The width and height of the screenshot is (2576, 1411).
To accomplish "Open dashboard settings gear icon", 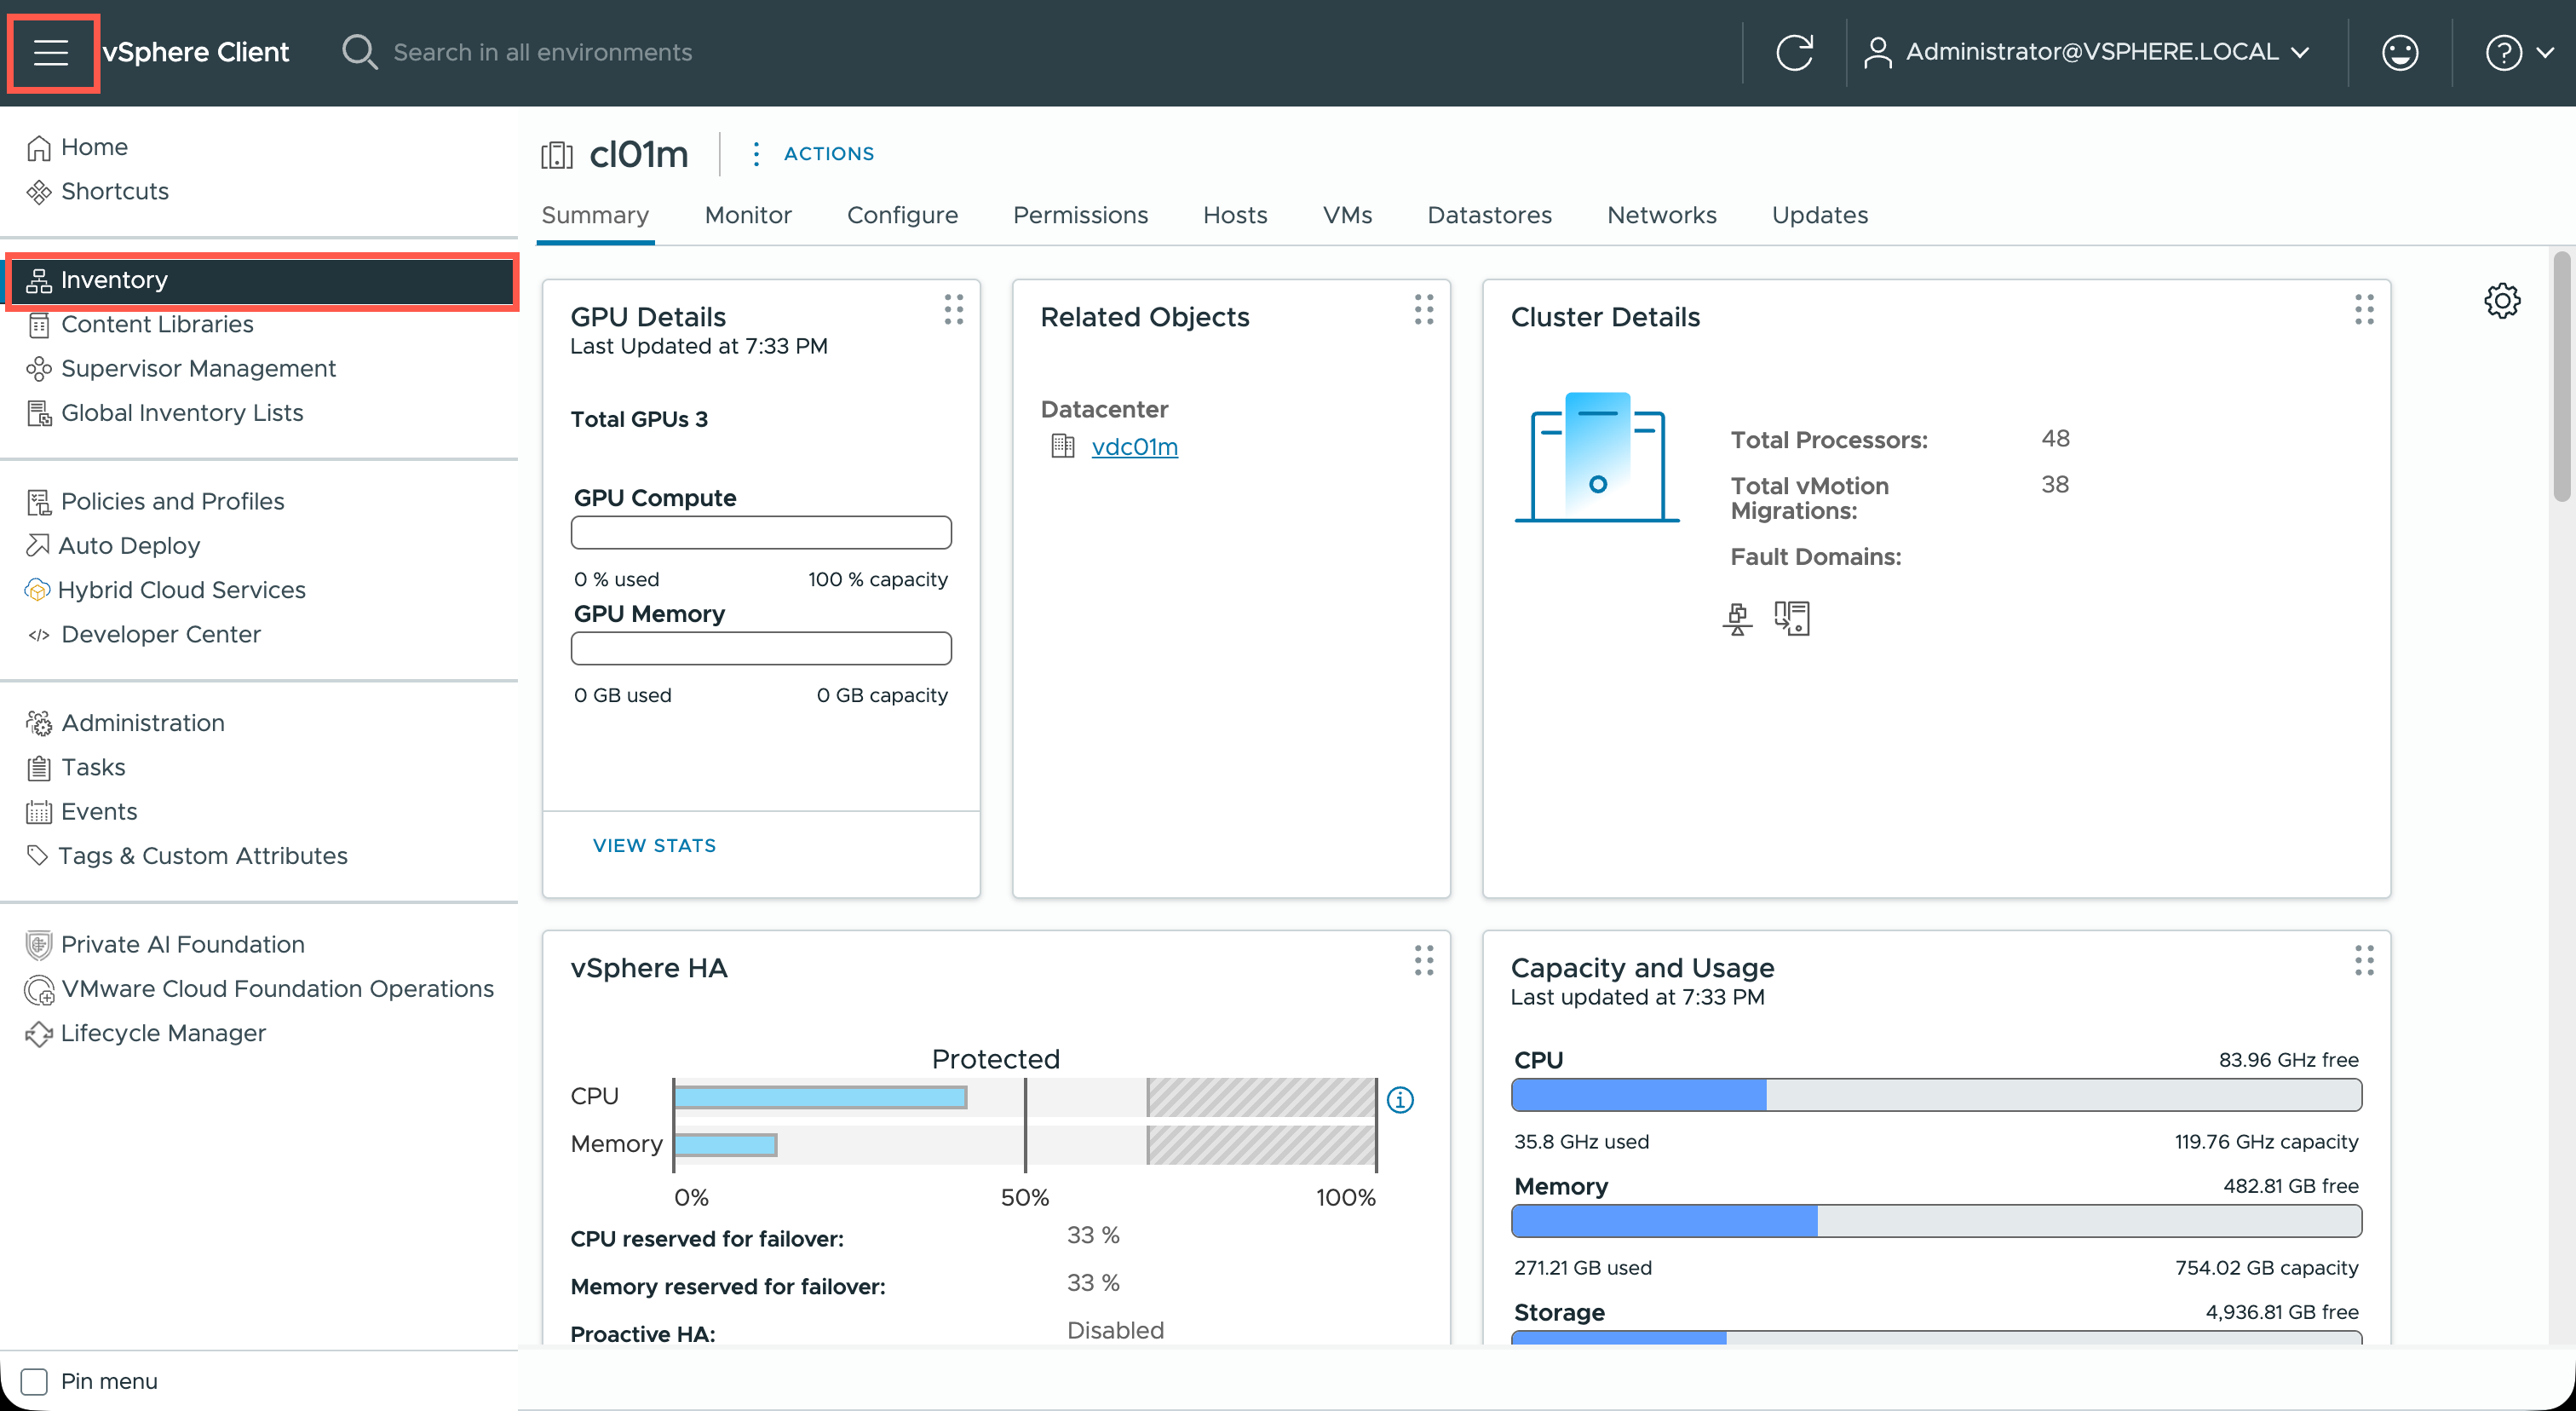I will click(x=2501, y=300).
